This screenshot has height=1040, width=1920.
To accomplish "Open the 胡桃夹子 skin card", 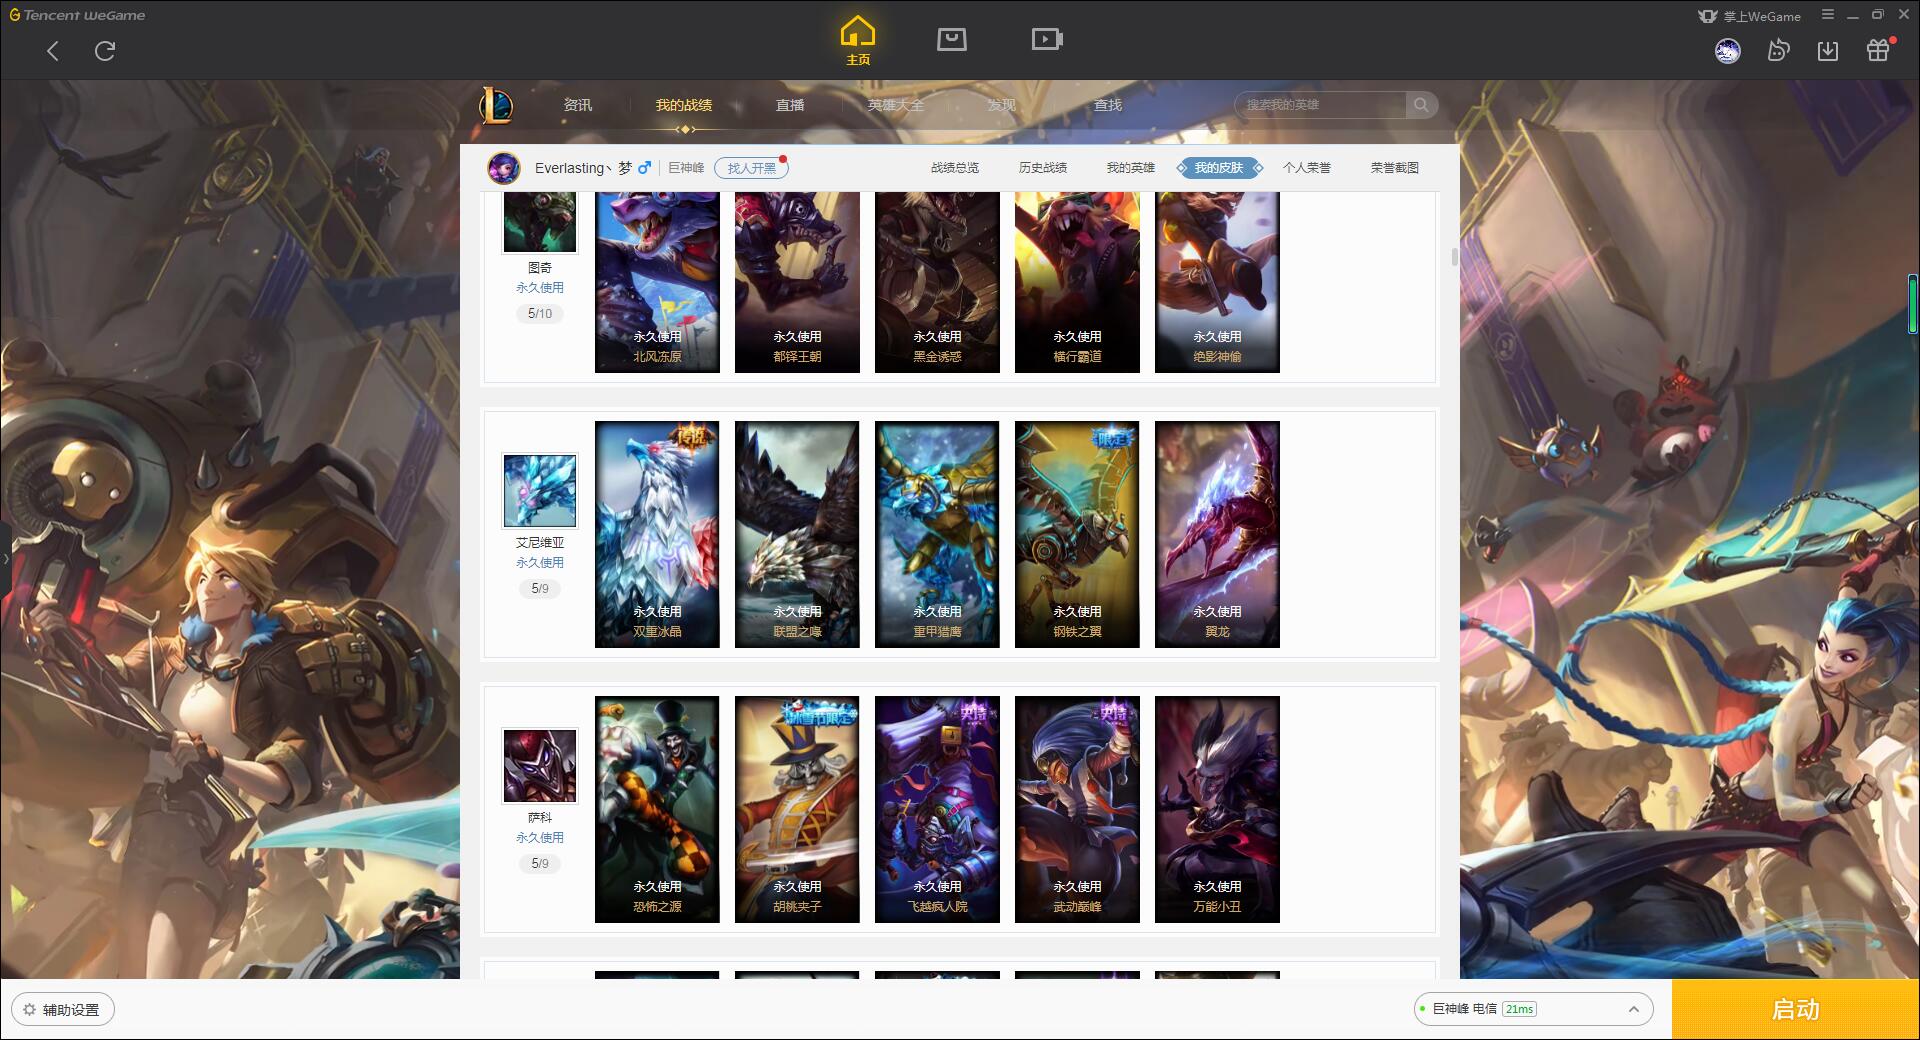I will coord(797,809).
